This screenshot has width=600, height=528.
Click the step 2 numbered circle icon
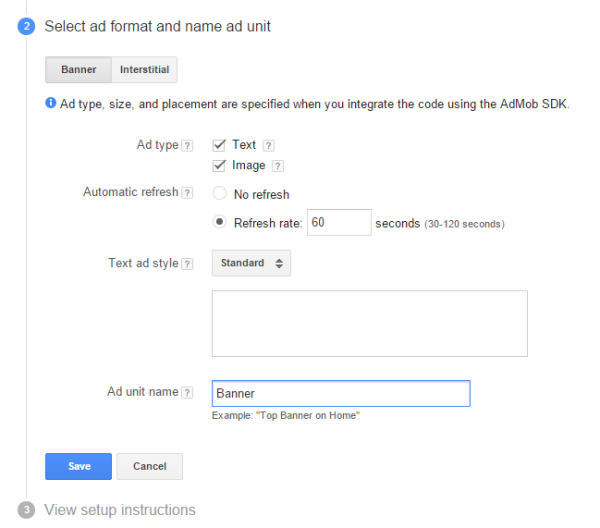(27, 26)
